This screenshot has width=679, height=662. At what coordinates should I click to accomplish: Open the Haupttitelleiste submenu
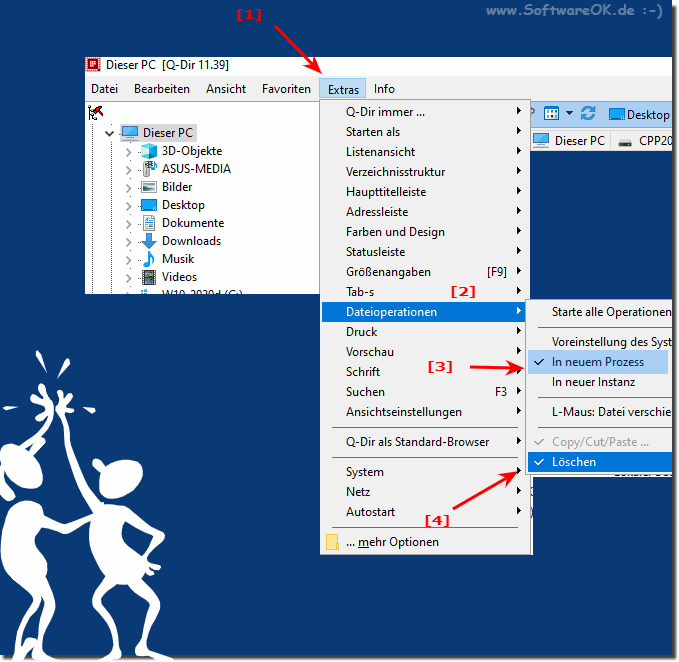tap(425, 192)
